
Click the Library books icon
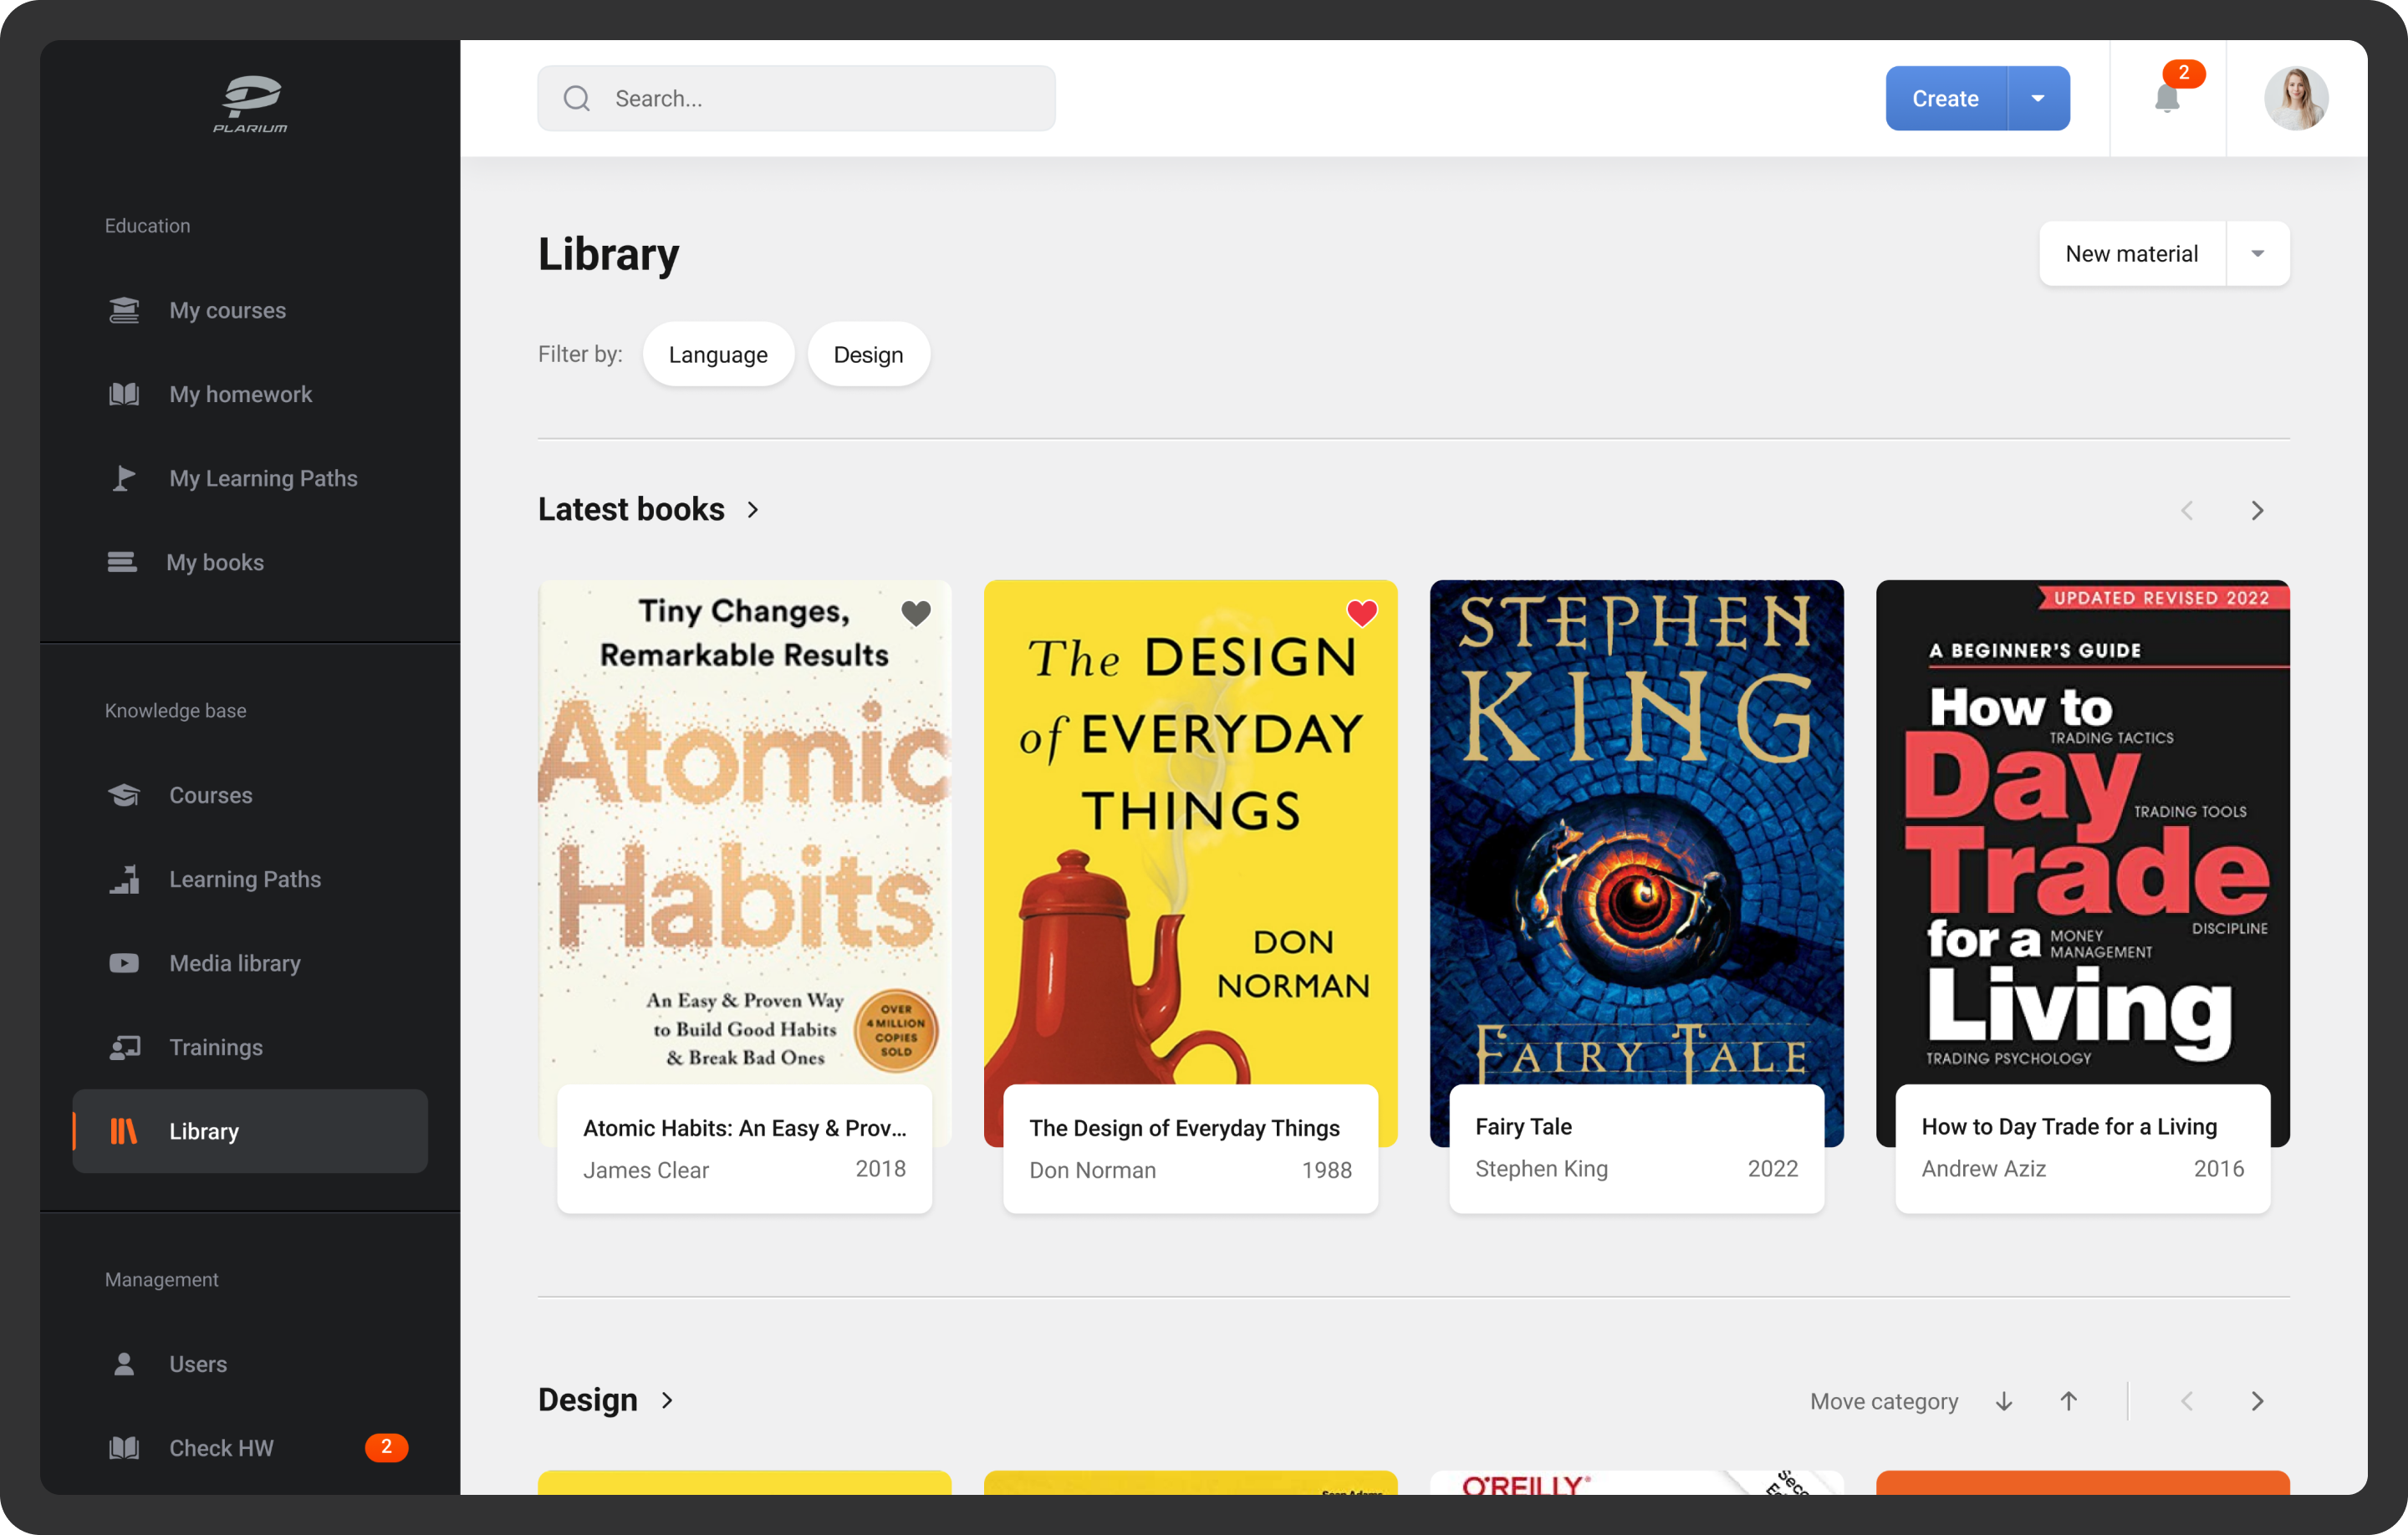124,1131
